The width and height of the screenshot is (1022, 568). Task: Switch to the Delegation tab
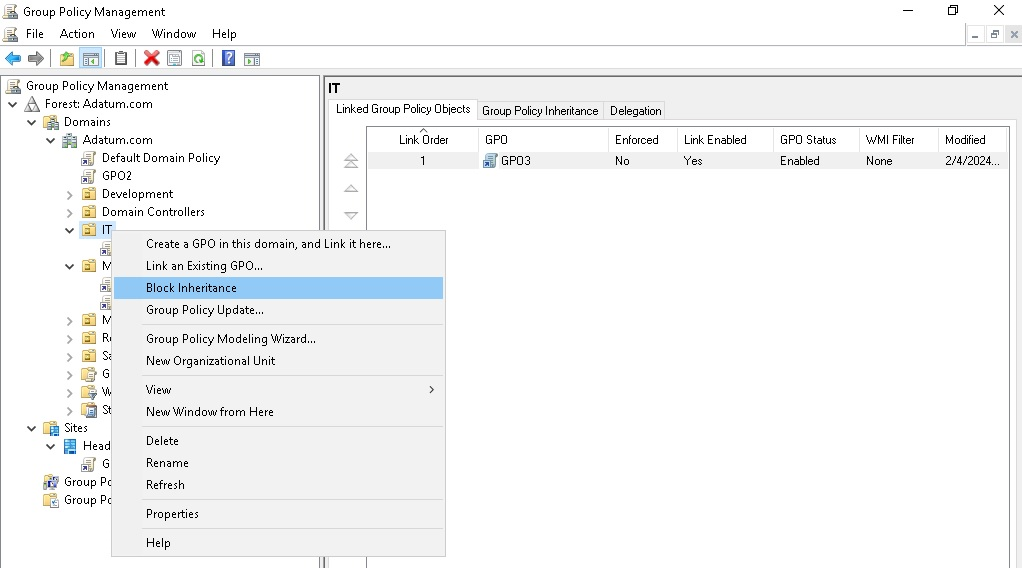(x=635, y=111)
